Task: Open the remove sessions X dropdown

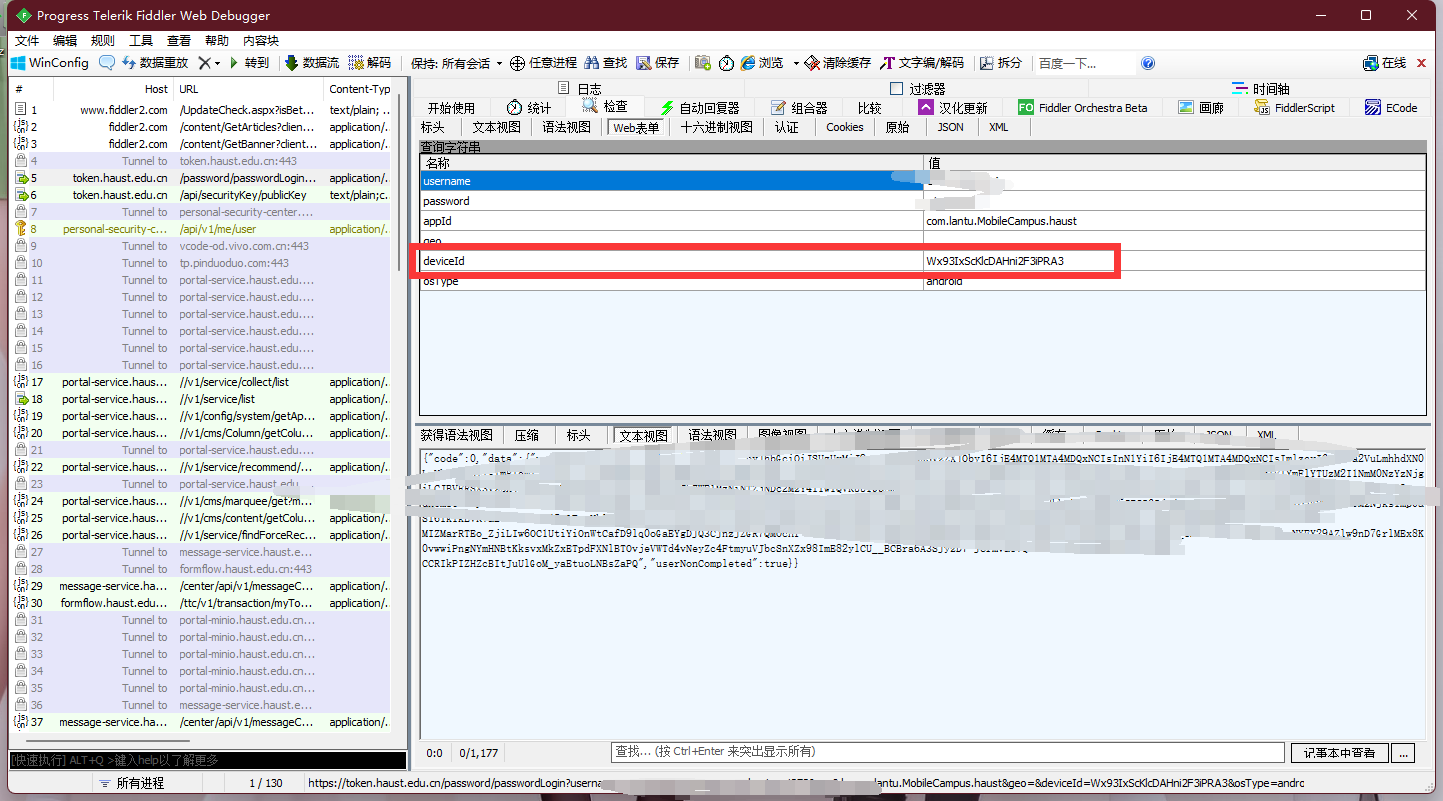Action: click(208, 63)
